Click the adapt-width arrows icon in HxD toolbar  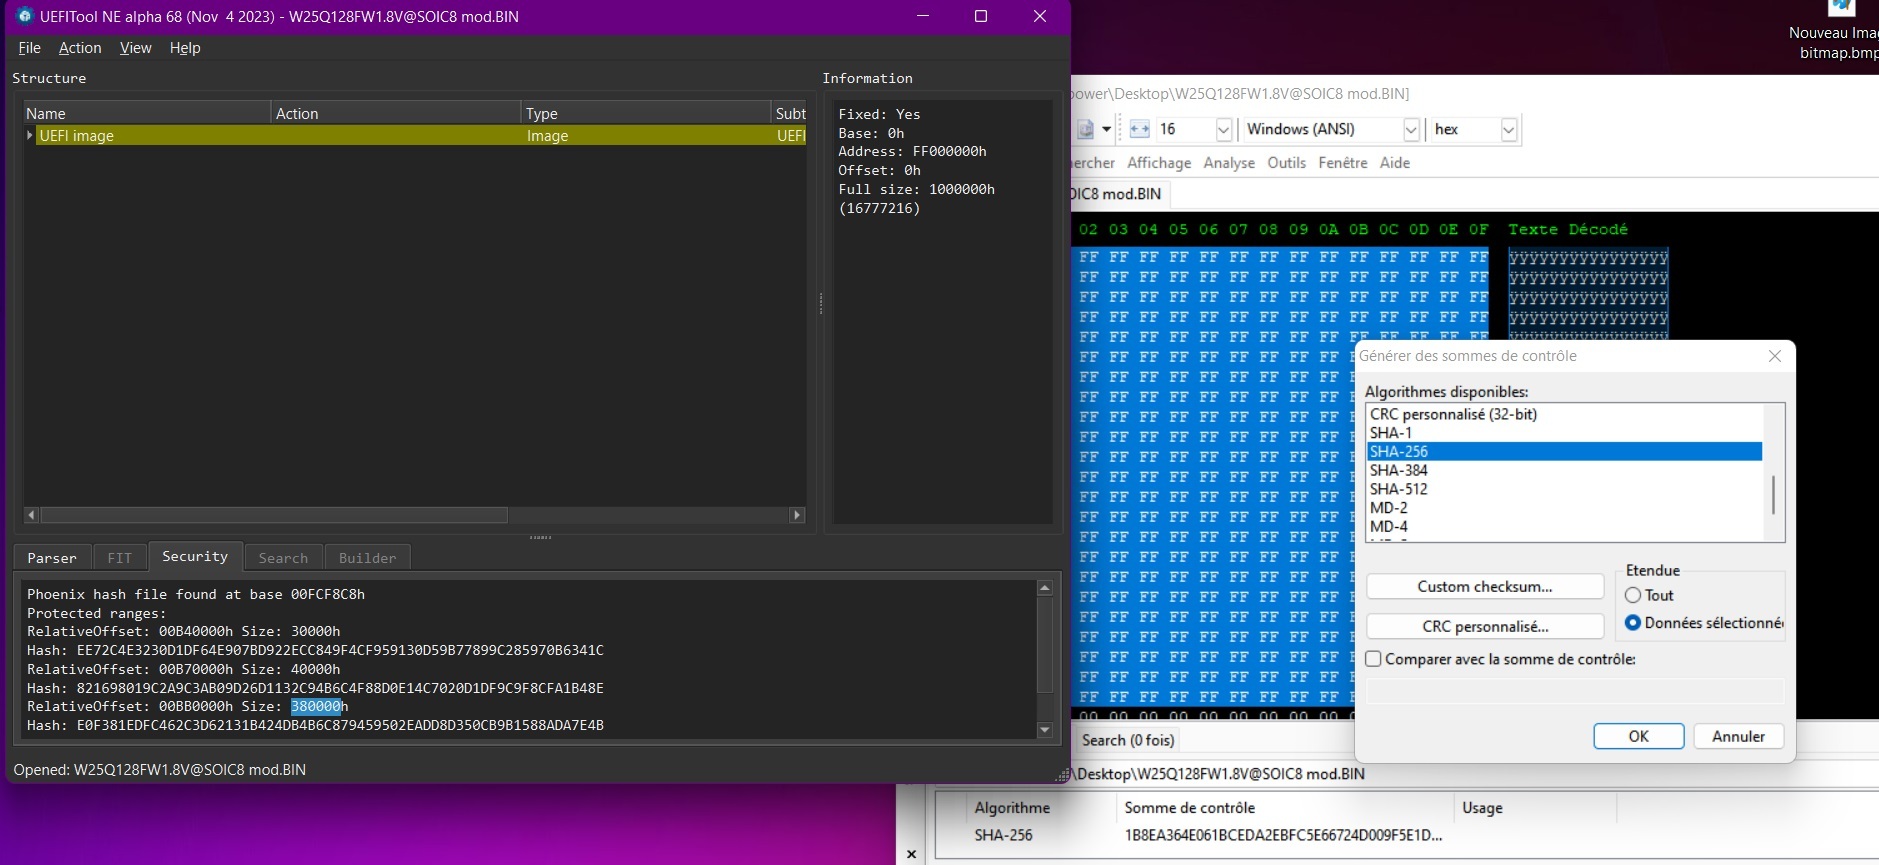(x=1139, y=129)
